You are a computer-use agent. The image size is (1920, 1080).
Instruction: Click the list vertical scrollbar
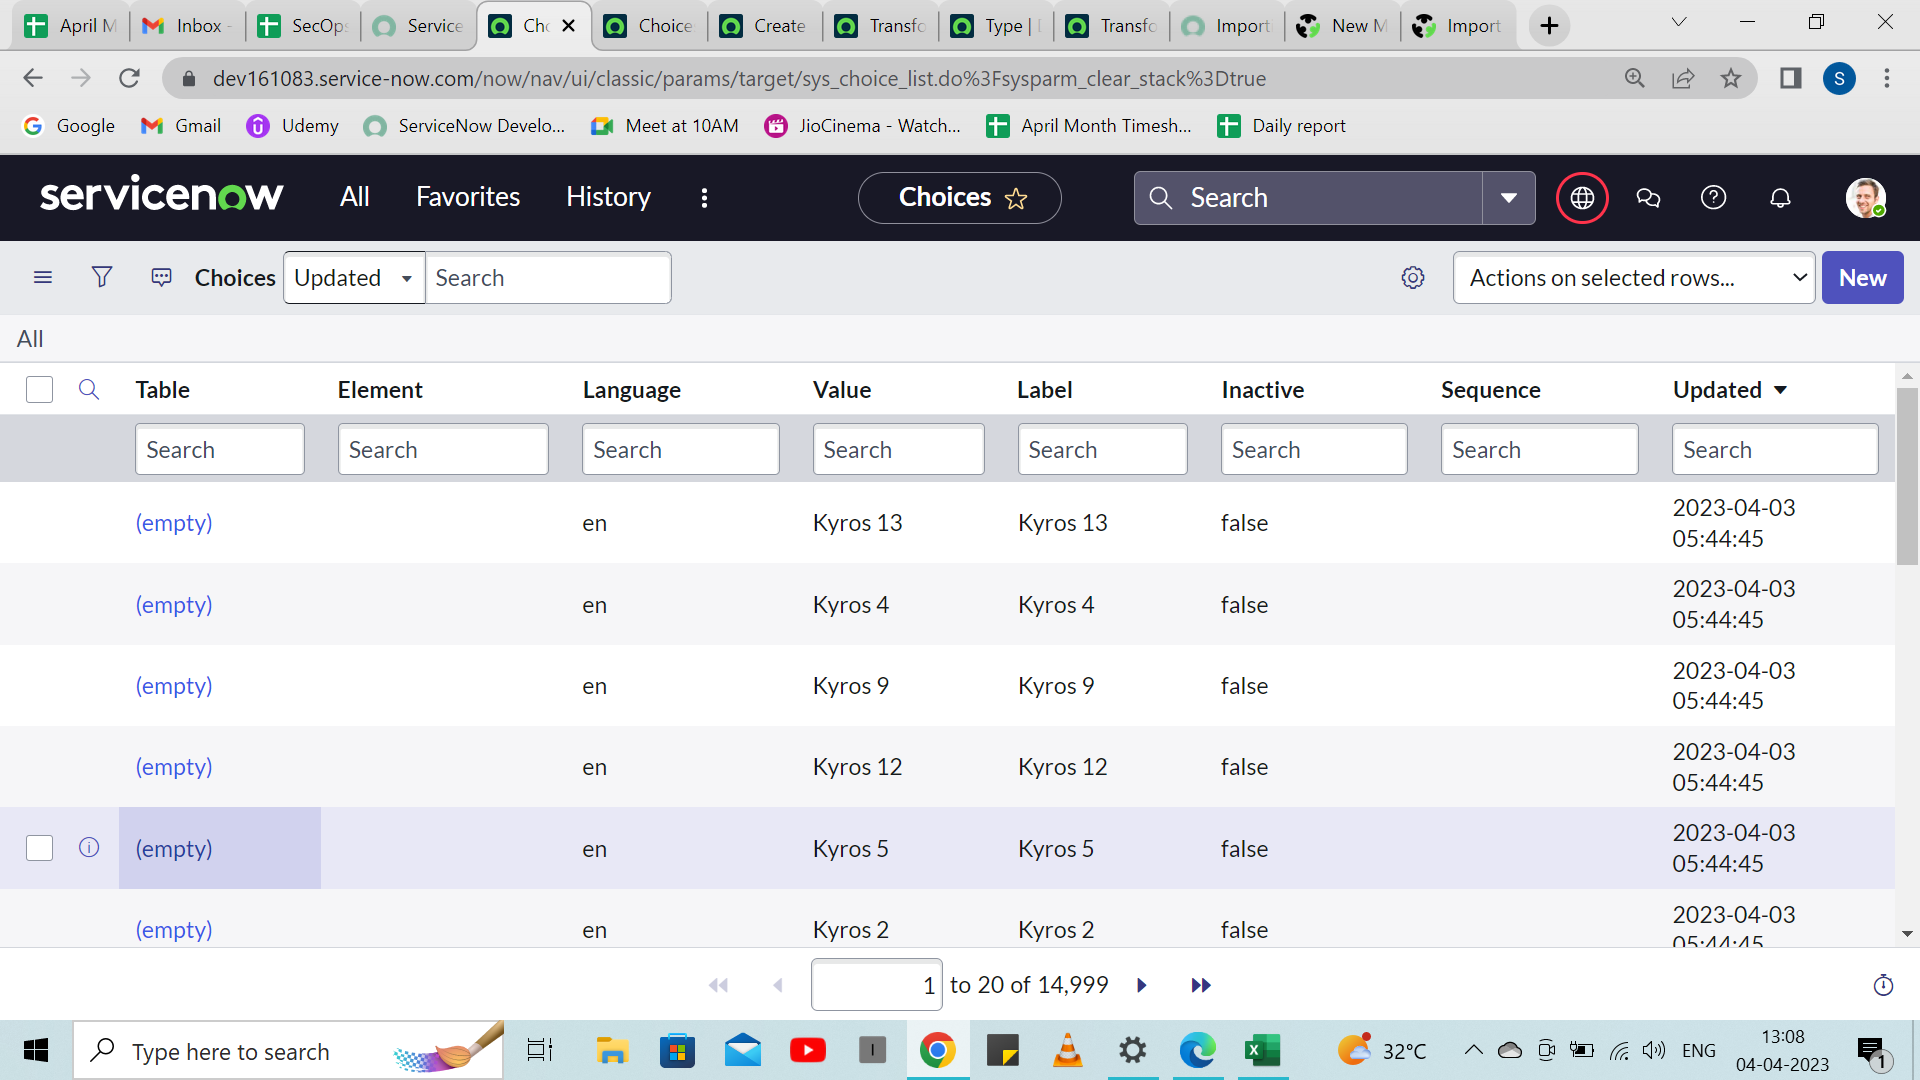tap(1906, 478)
